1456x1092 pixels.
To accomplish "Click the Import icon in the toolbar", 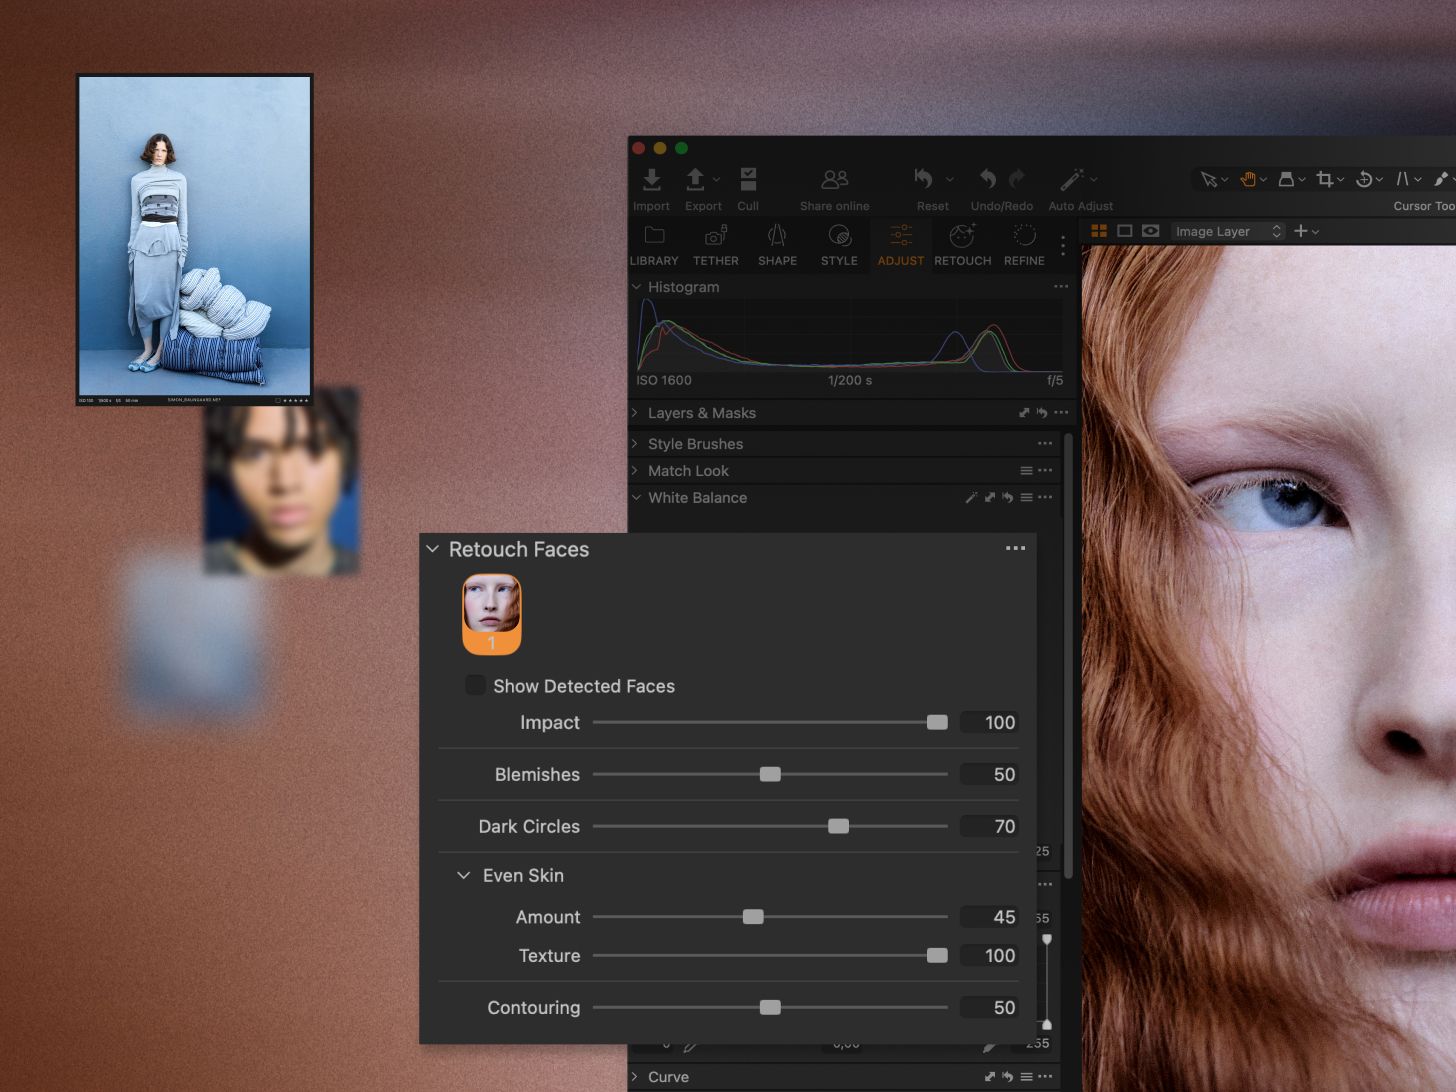I will pos(651,180).
